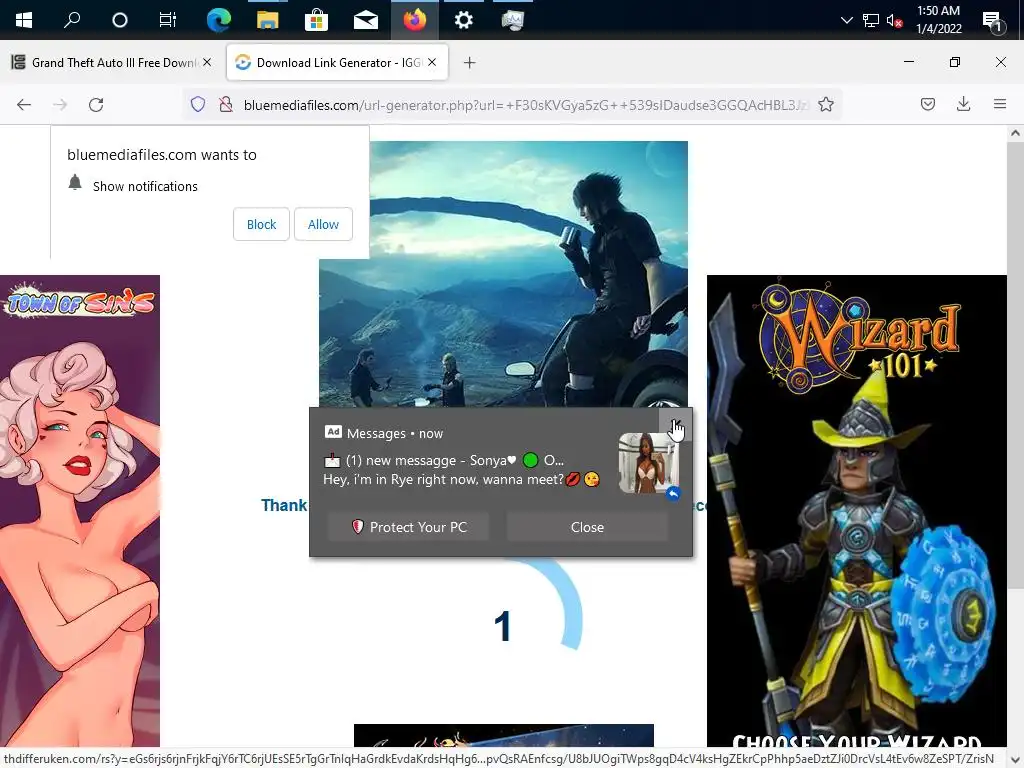This screenshot has width=1024, height=768.
Task: Dismiss ad popup via corner arrow
Action: tap(675, 425)
